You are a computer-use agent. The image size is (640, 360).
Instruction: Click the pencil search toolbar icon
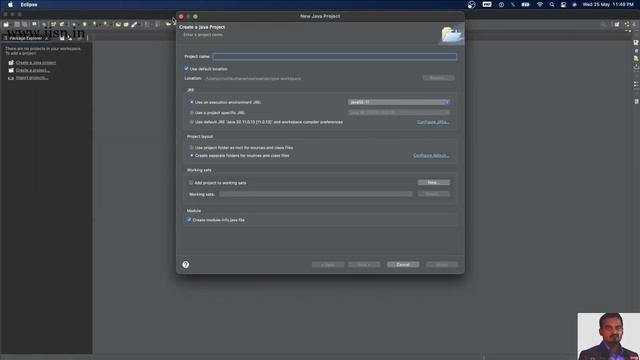pyautogui.click(x=134, y=24)
